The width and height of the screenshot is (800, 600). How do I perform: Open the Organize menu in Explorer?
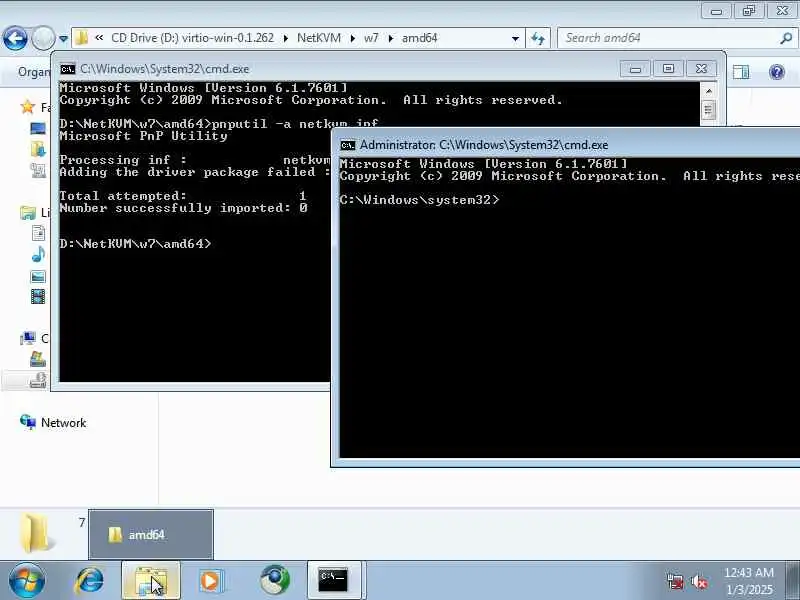click(x=34, y=72)
